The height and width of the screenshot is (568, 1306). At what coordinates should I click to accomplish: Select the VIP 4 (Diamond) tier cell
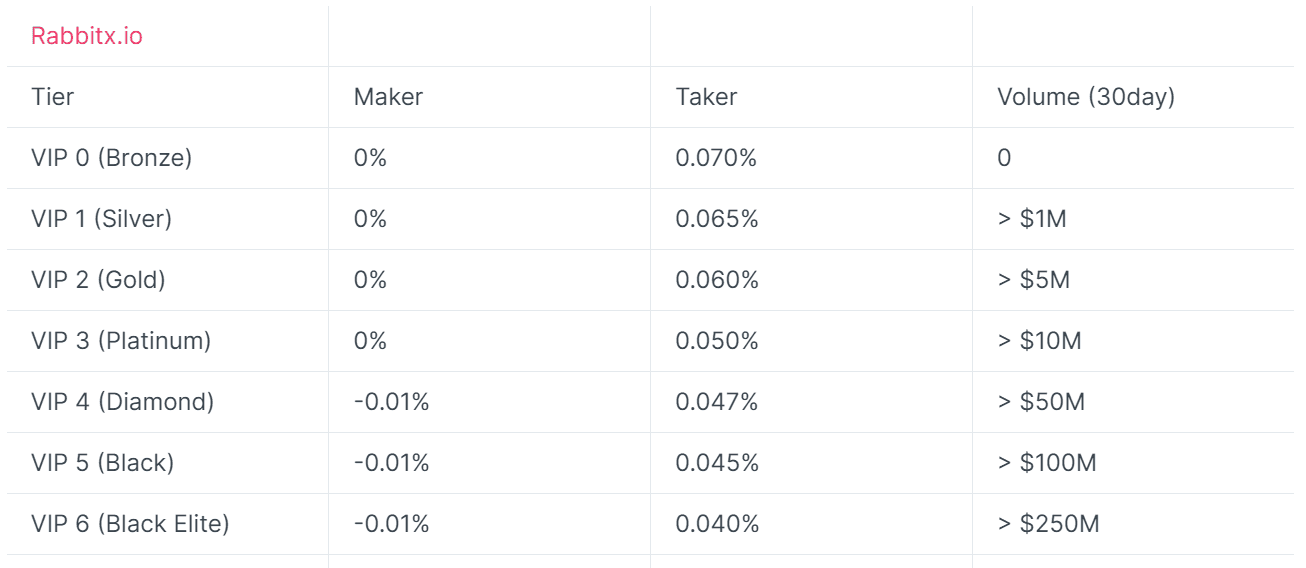123,402
